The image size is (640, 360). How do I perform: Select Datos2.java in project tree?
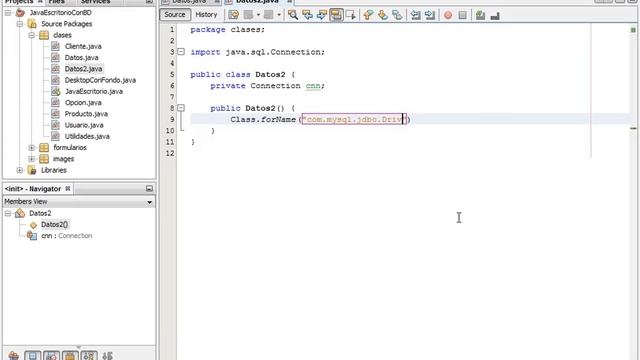coord(83,69)
